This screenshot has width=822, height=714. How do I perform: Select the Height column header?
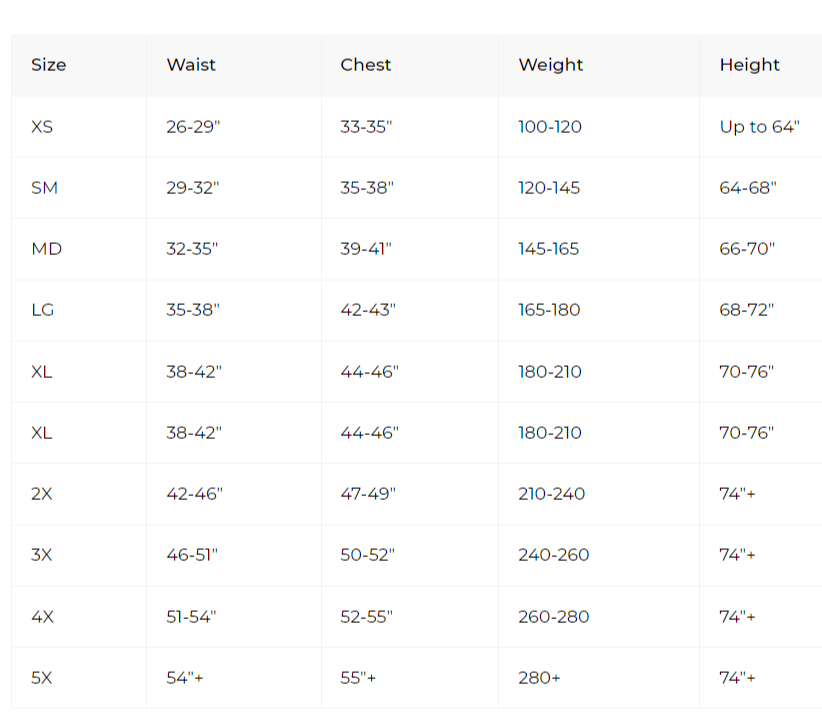click(x=749, y=65)
